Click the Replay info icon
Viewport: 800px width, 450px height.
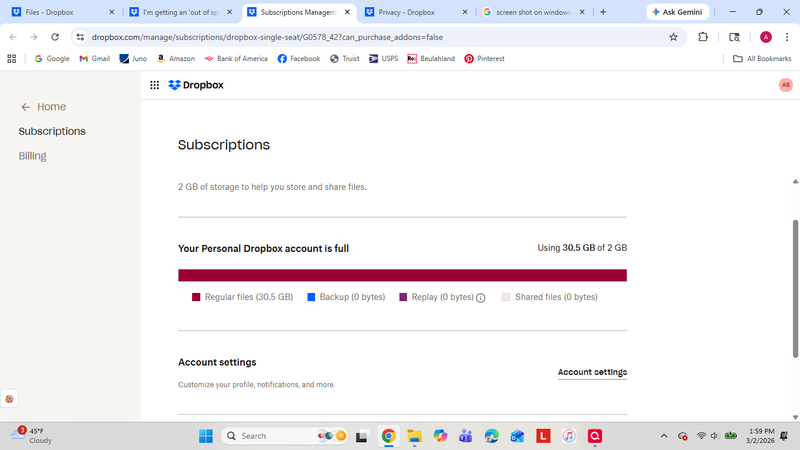click(480, 298)
